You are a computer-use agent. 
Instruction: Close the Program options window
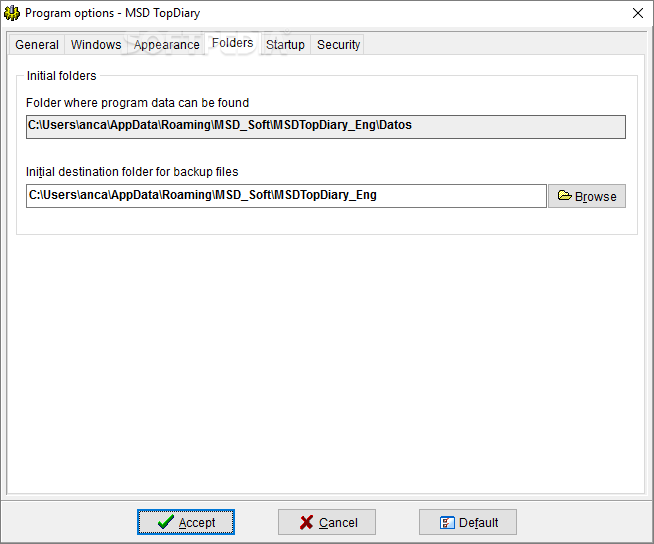coord(637,13)
